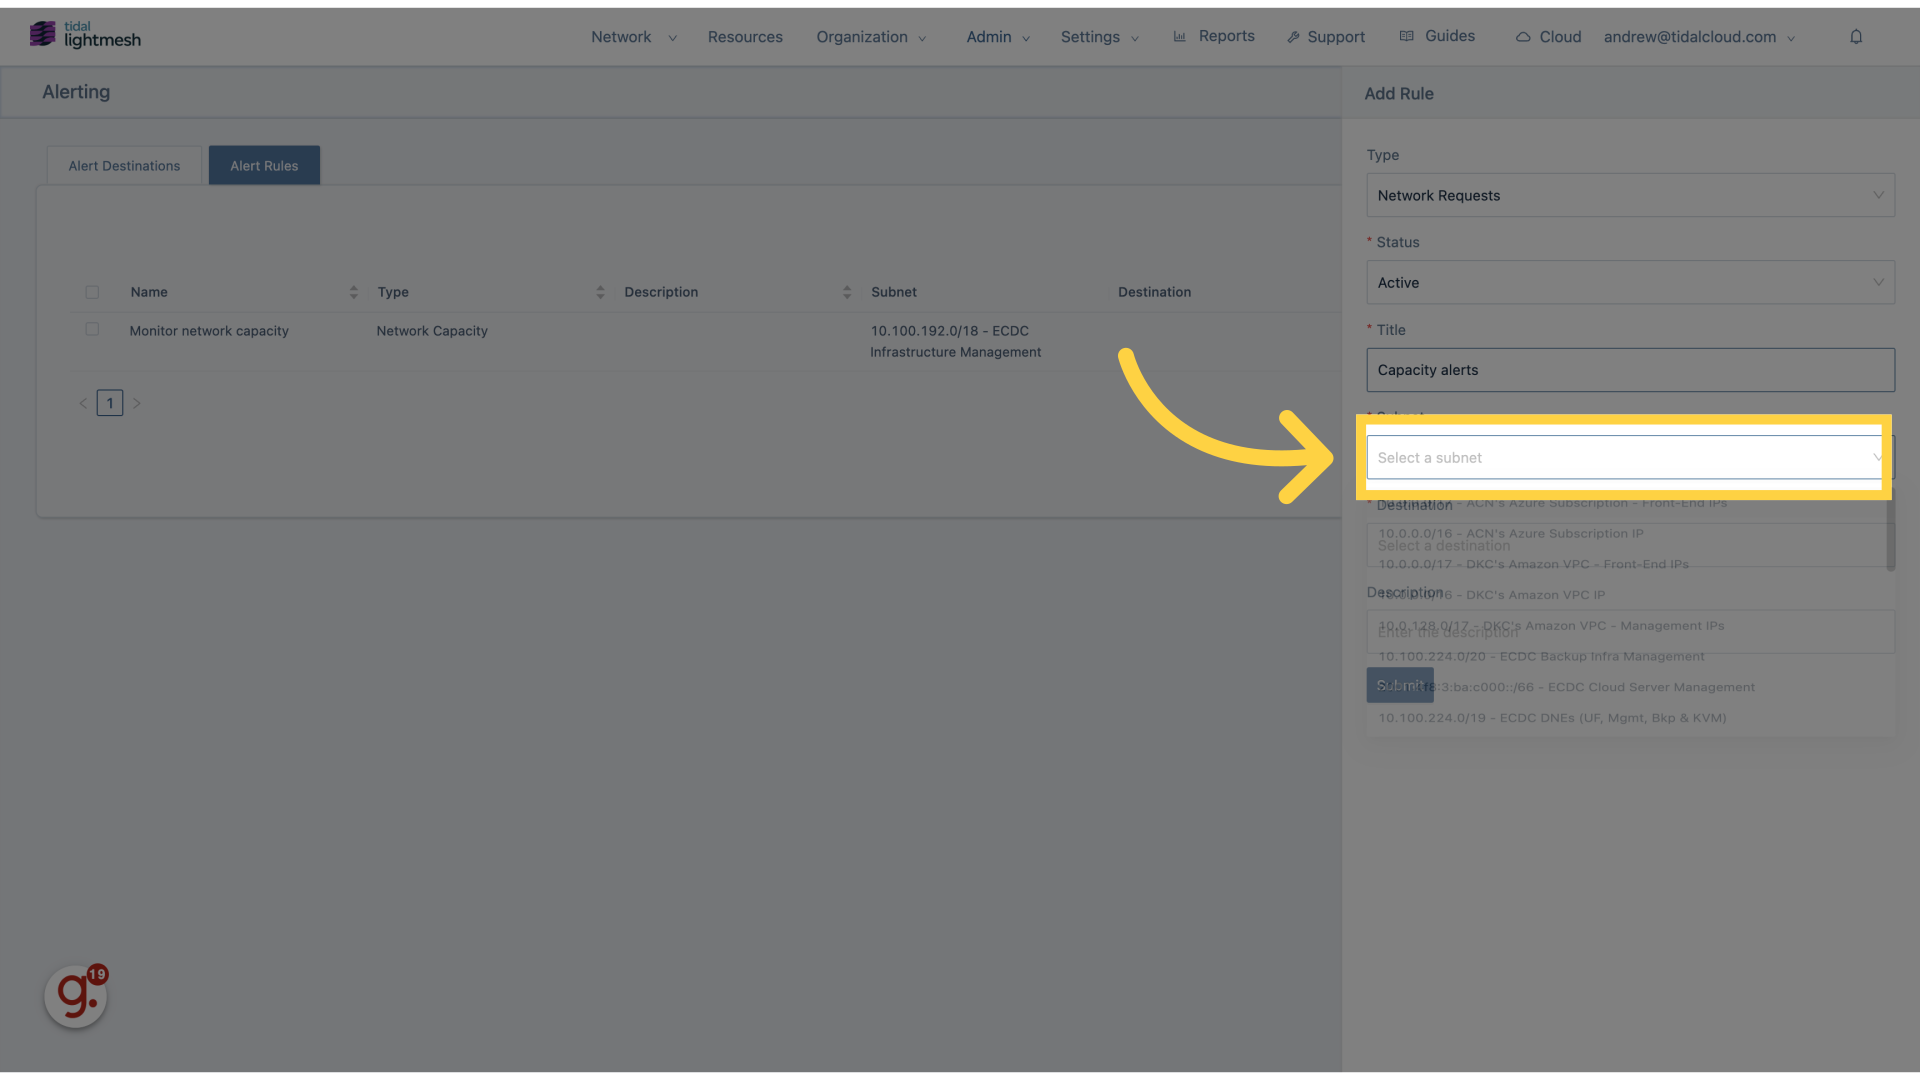Click the Destination column header
The width and height of the screenshot is (1920, 1080).
1154,292
